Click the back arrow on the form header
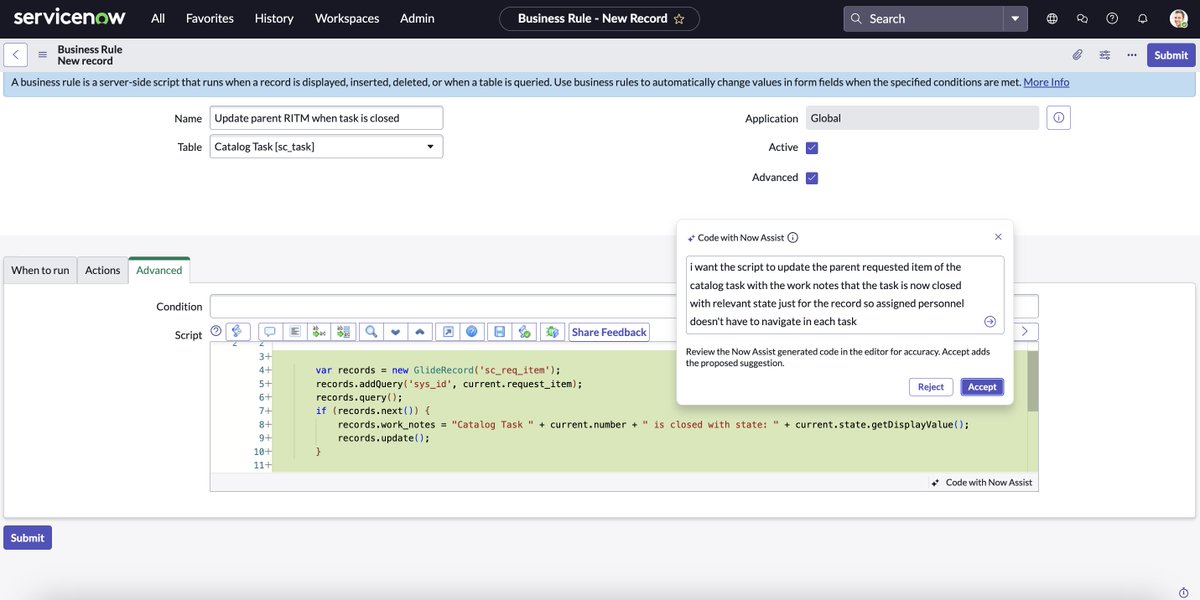The height and width of the screenshot is (600, 1200). pyautogui.click(x=16, y=55)
